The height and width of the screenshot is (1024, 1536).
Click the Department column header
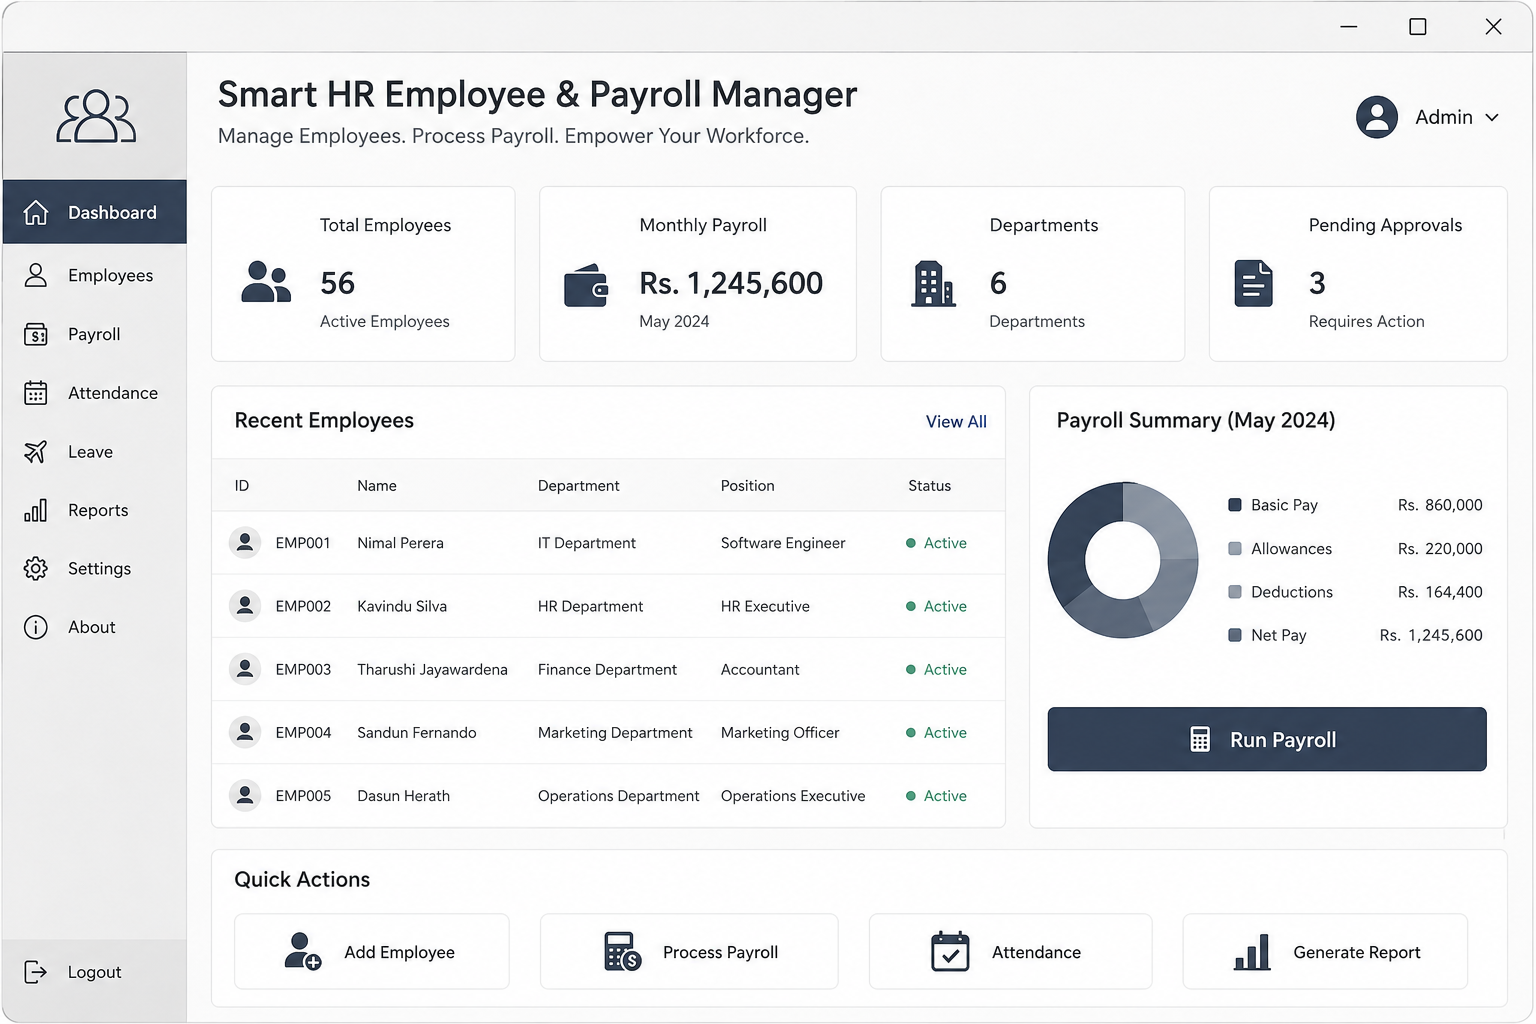click(578, 485)
